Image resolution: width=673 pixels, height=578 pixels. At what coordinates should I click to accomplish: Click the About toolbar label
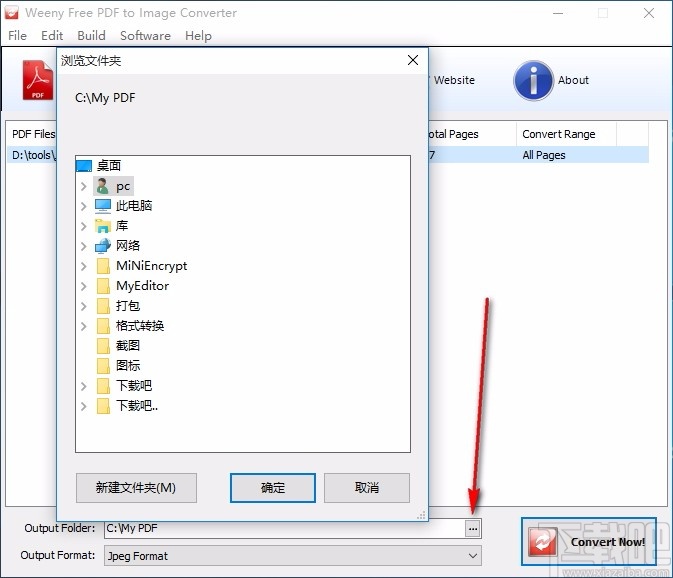tap(573, 80)
